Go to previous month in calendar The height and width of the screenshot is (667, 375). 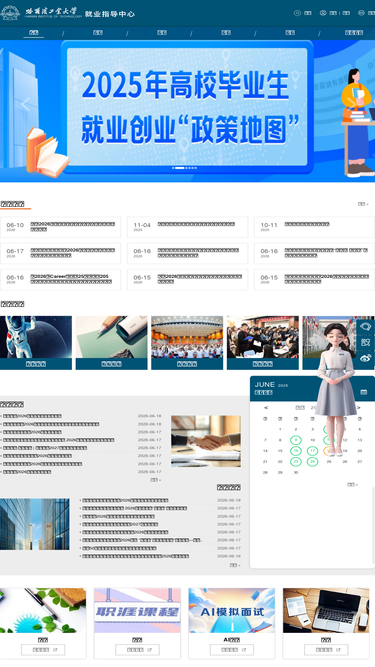tap(266, 408)
